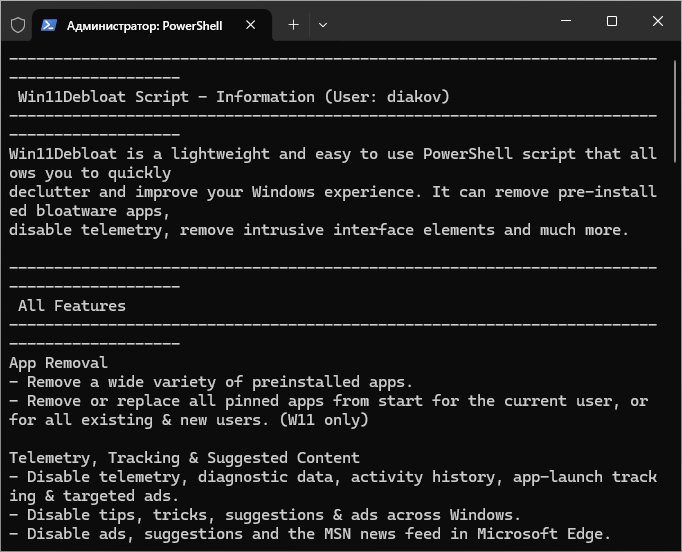Click the vertical scrollbar thumb
Image resolution: width=682 pixels, height=552 pixels.
click(x=675, y=111)
